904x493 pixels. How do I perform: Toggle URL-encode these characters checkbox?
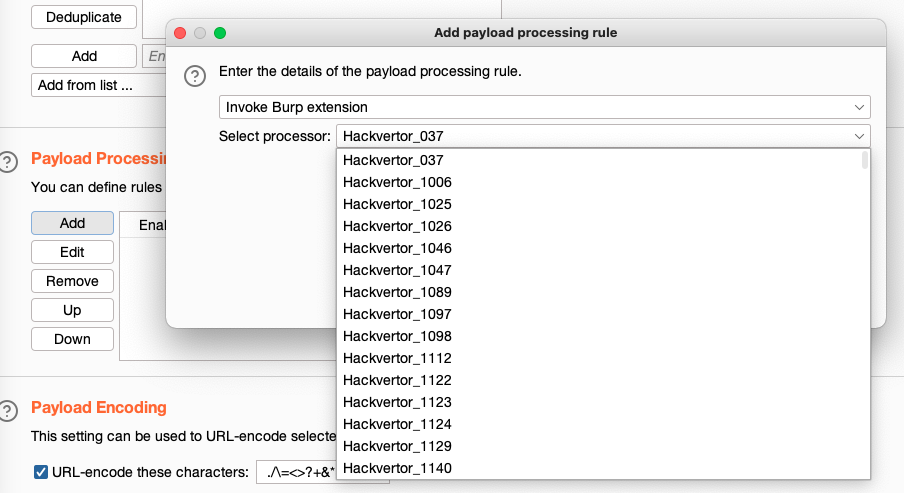41,472
